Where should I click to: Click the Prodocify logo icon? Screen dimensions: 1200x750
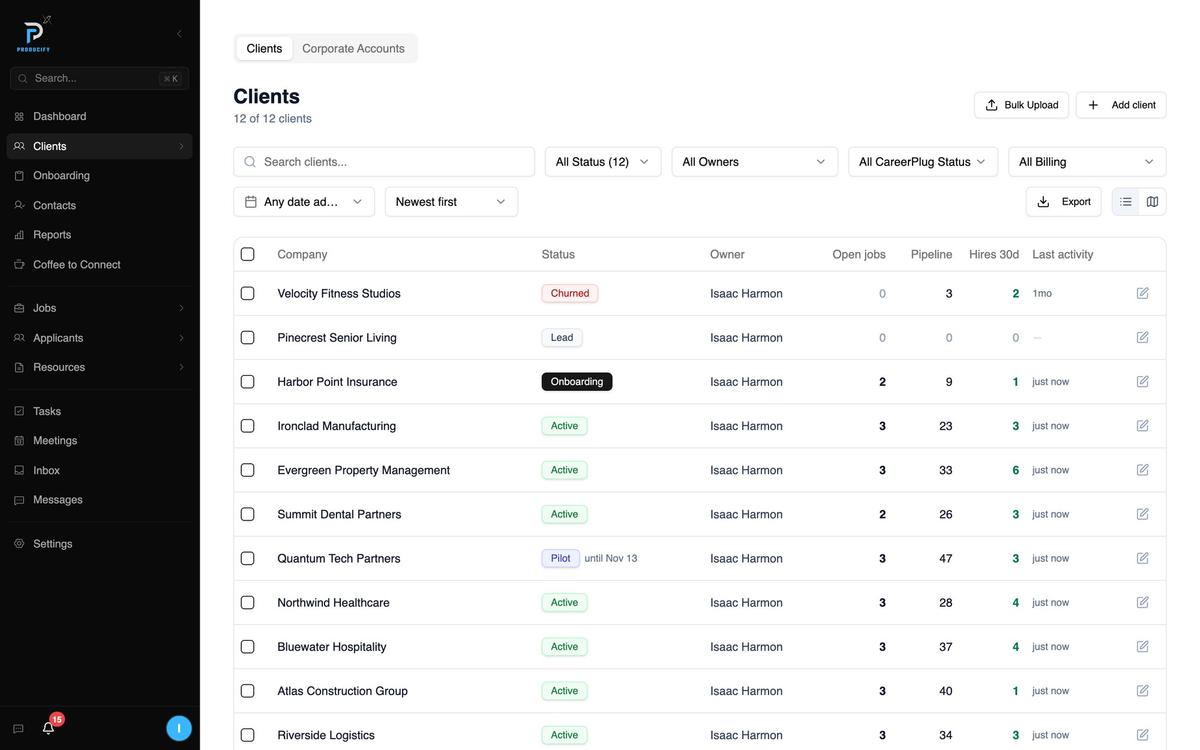coord(34,34)
